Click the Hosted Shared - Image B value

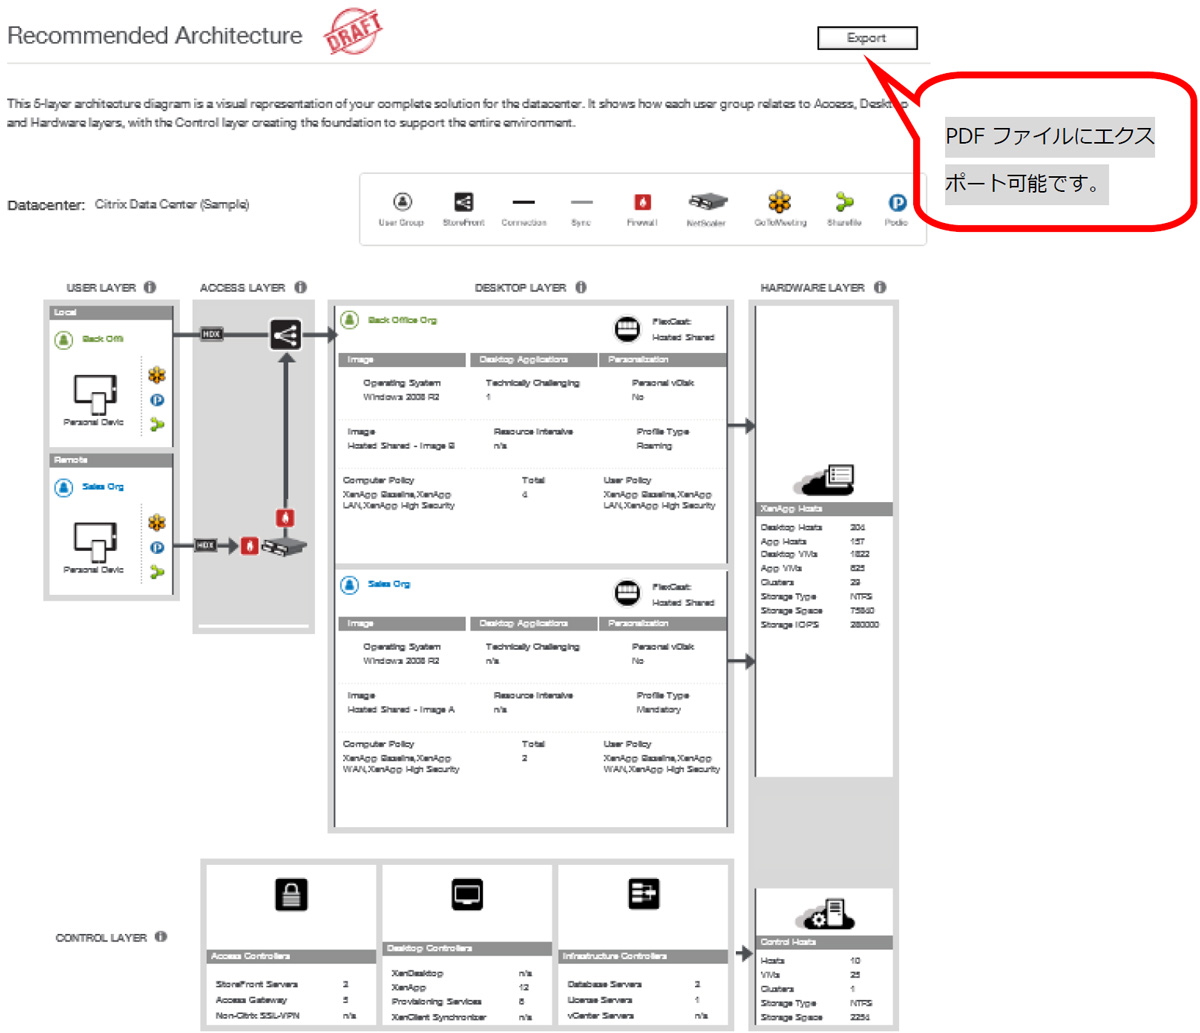pos(401,446)
